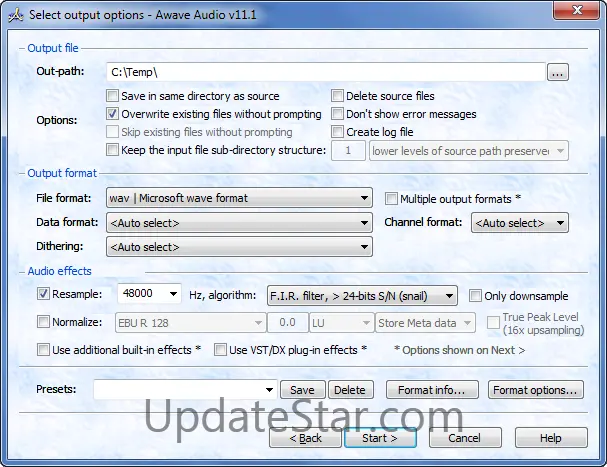
Task: Open the Data format dropdown
Action: pos(239,223)
